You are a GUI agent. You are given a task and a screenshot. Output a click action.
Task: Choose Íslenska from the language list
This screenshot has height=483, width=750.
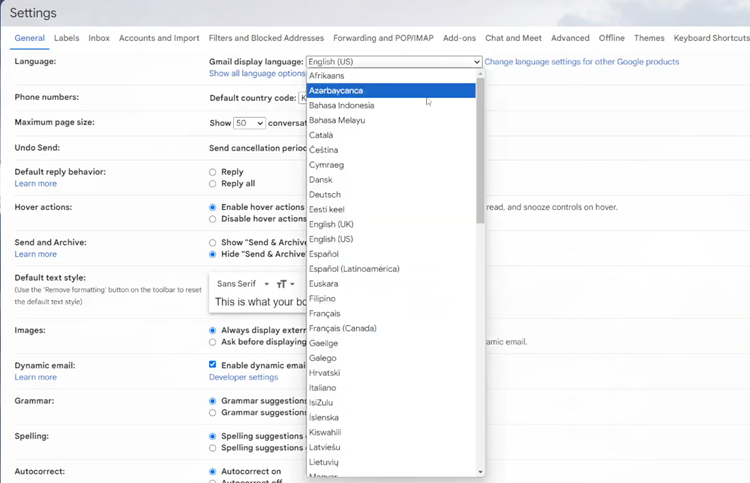(391, 417)
